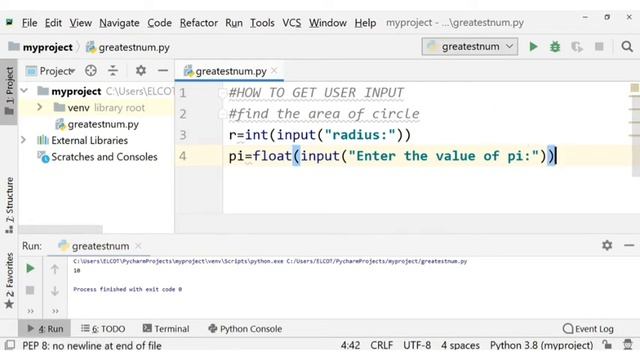Click Python 3.8 (myproject) interpreter

pos(541,345)
